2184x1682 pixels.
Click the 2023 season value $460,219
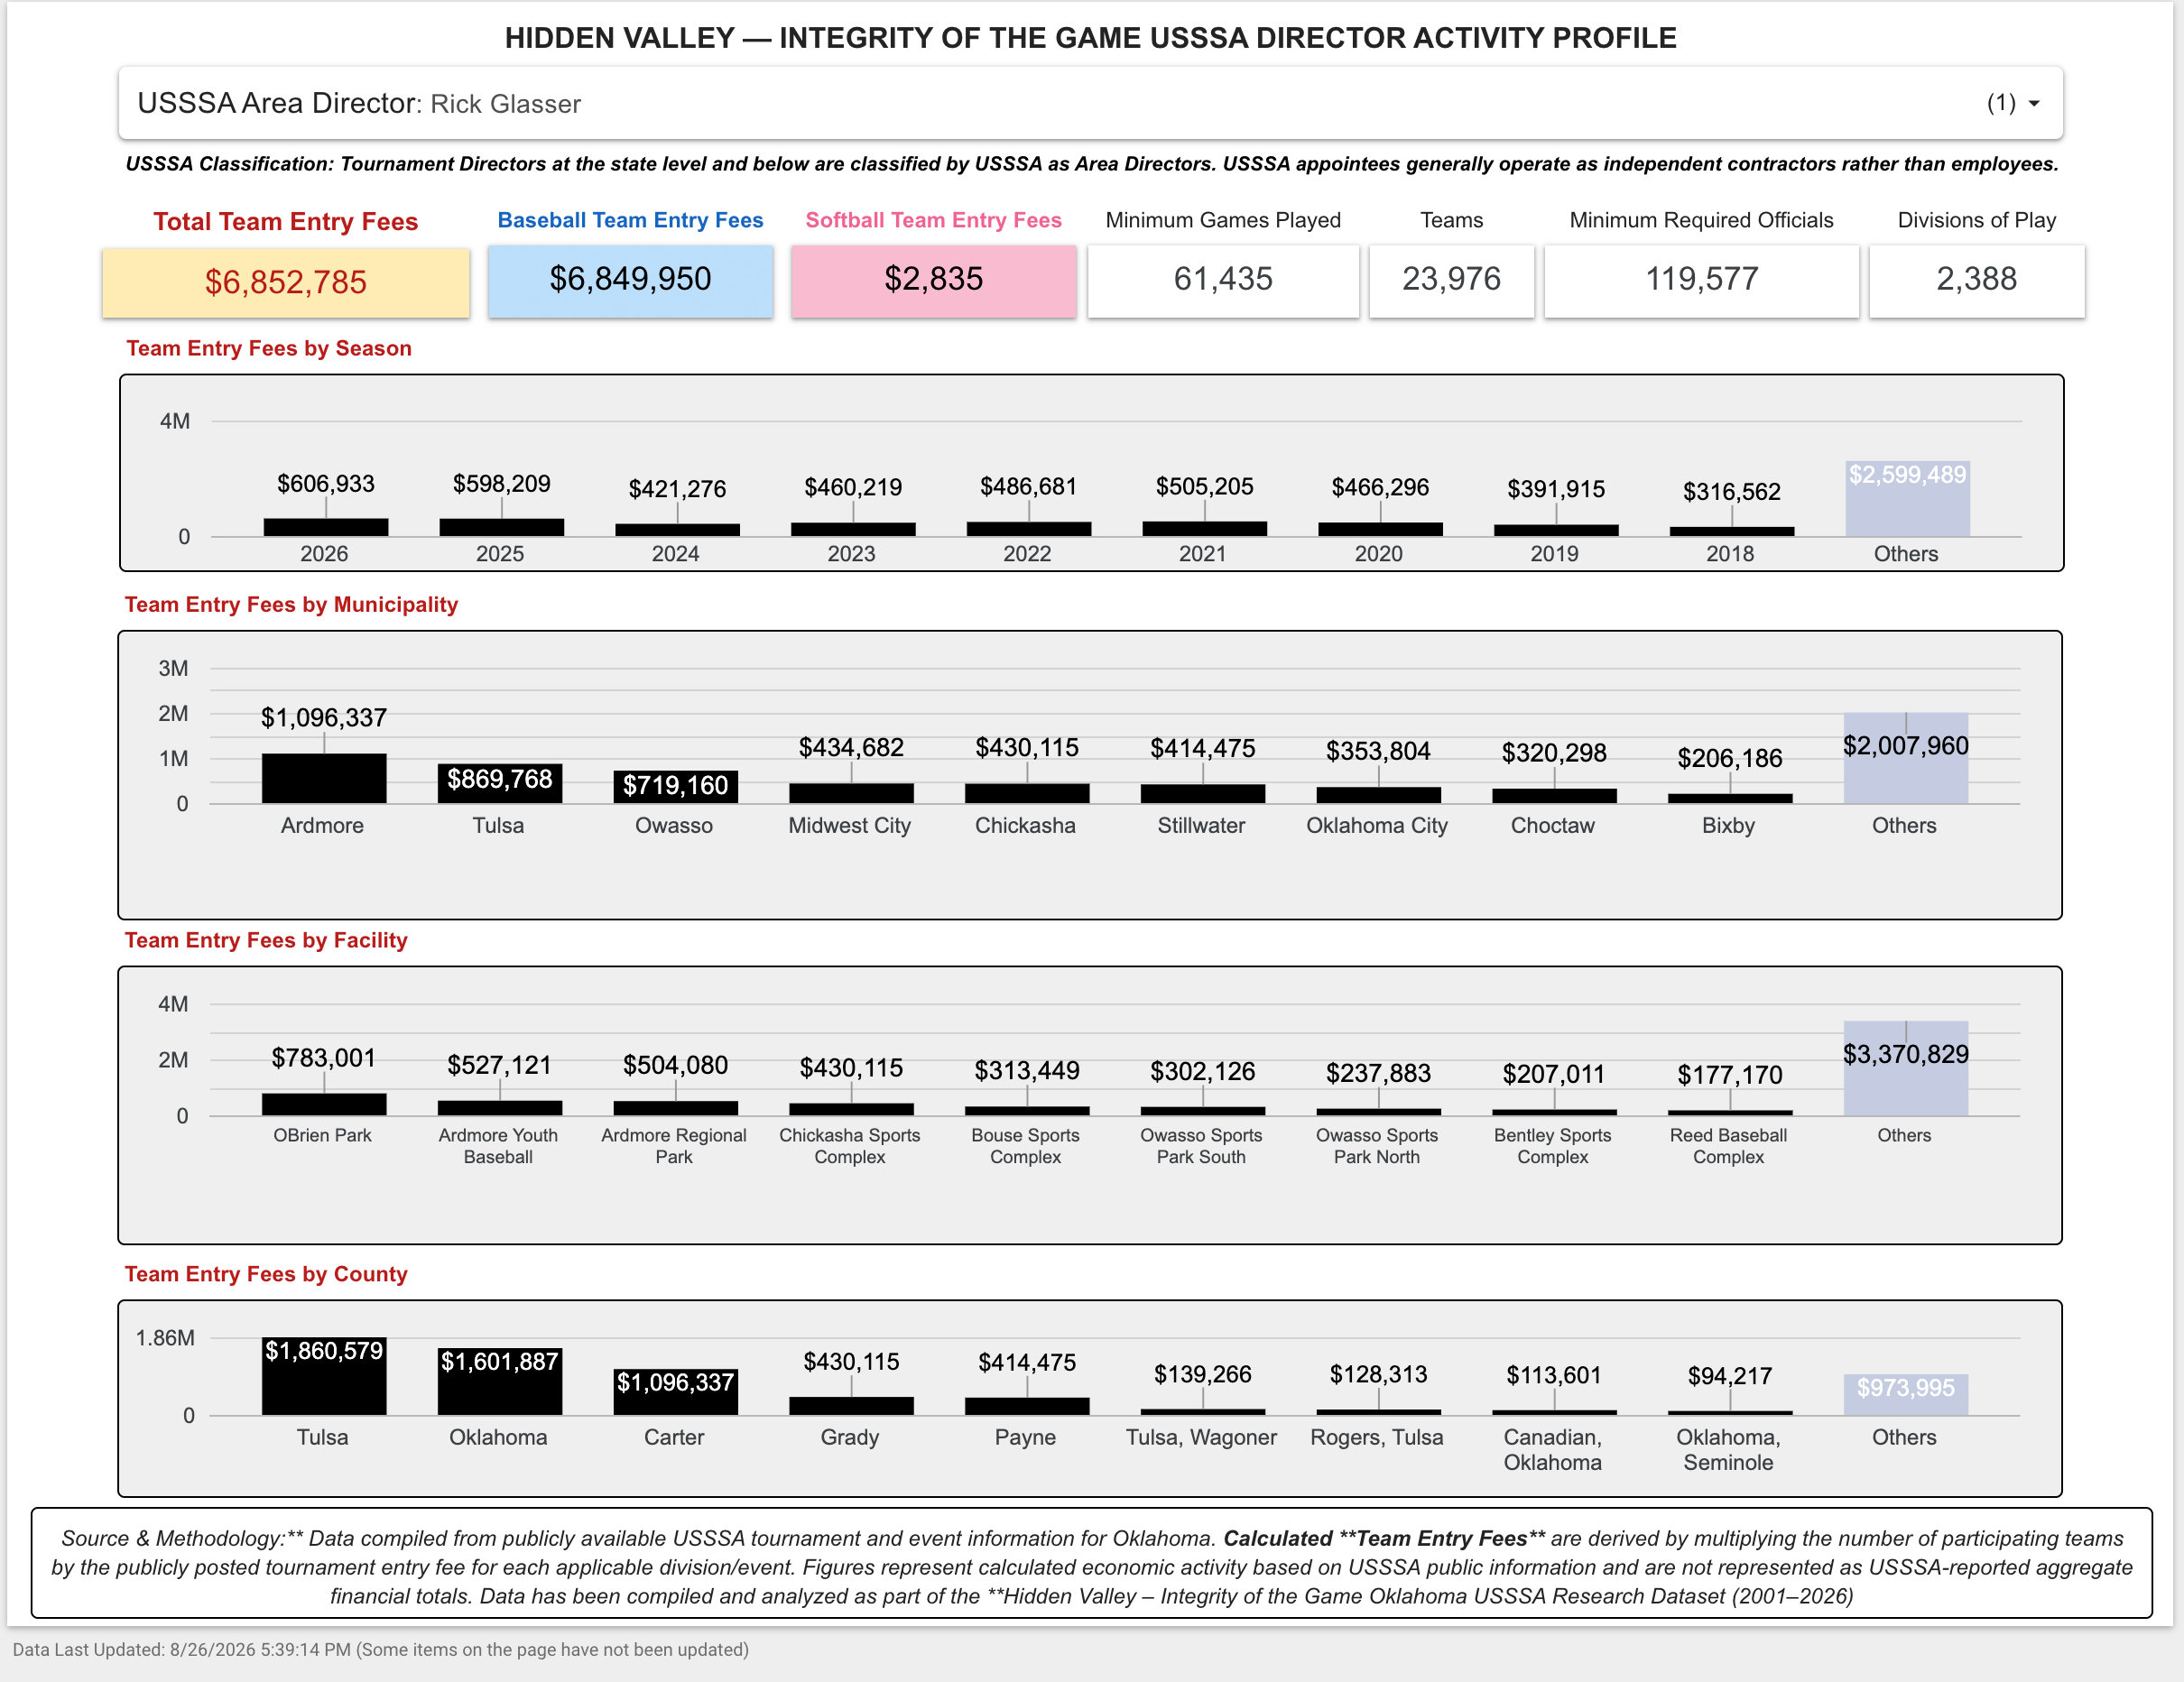pyautogui.click(x=853, y=487)
